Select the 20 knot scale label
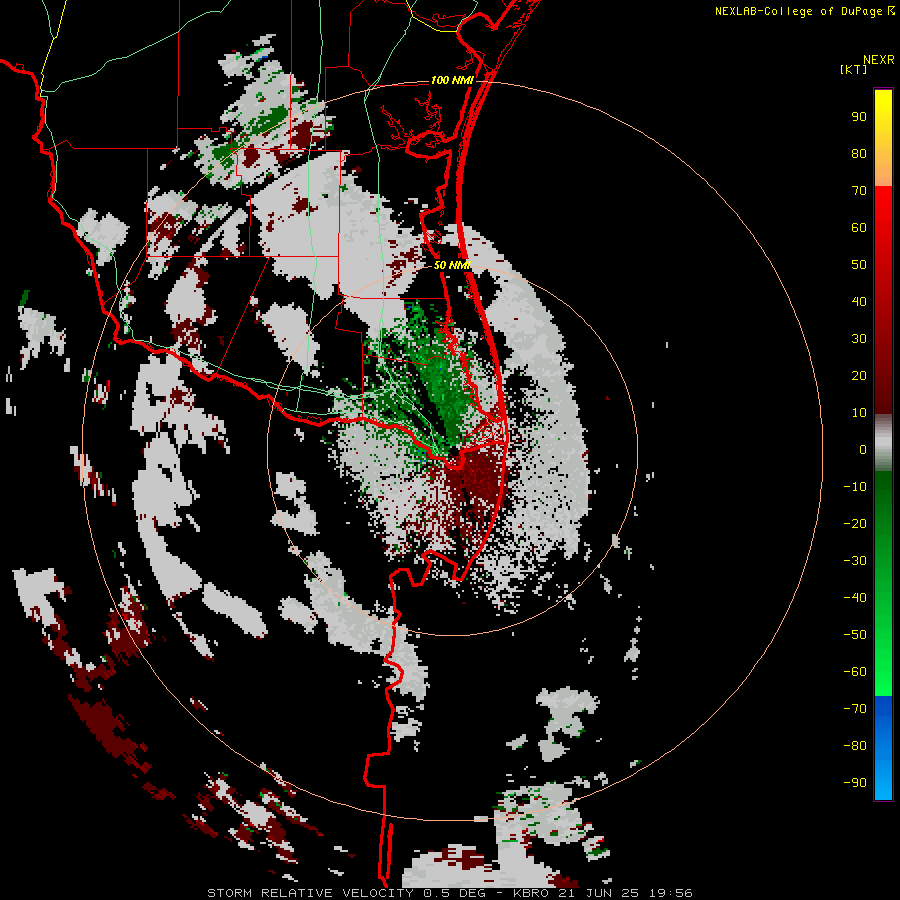 pos(859,376)
